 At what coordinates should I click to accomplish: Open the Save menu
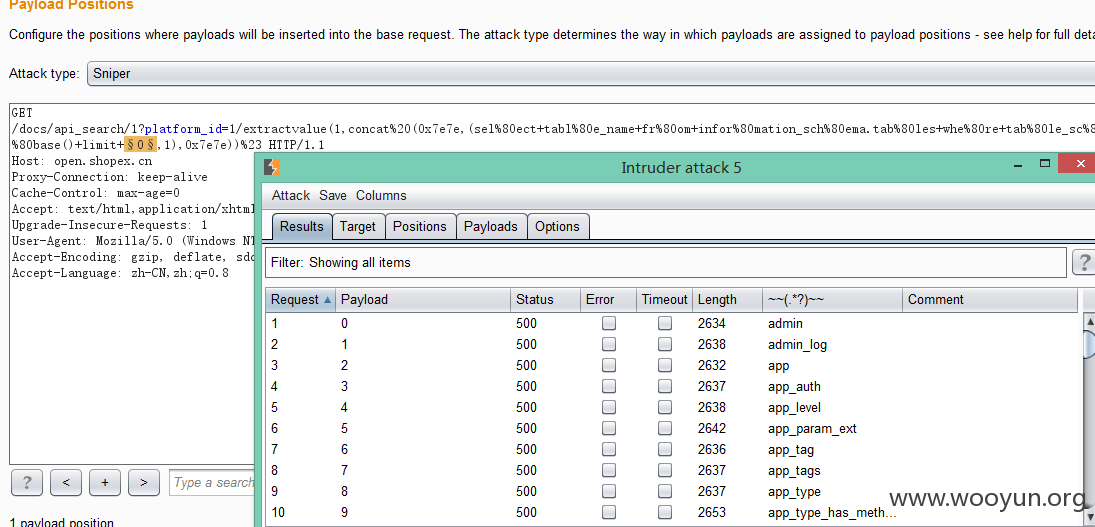coord(332,195)
